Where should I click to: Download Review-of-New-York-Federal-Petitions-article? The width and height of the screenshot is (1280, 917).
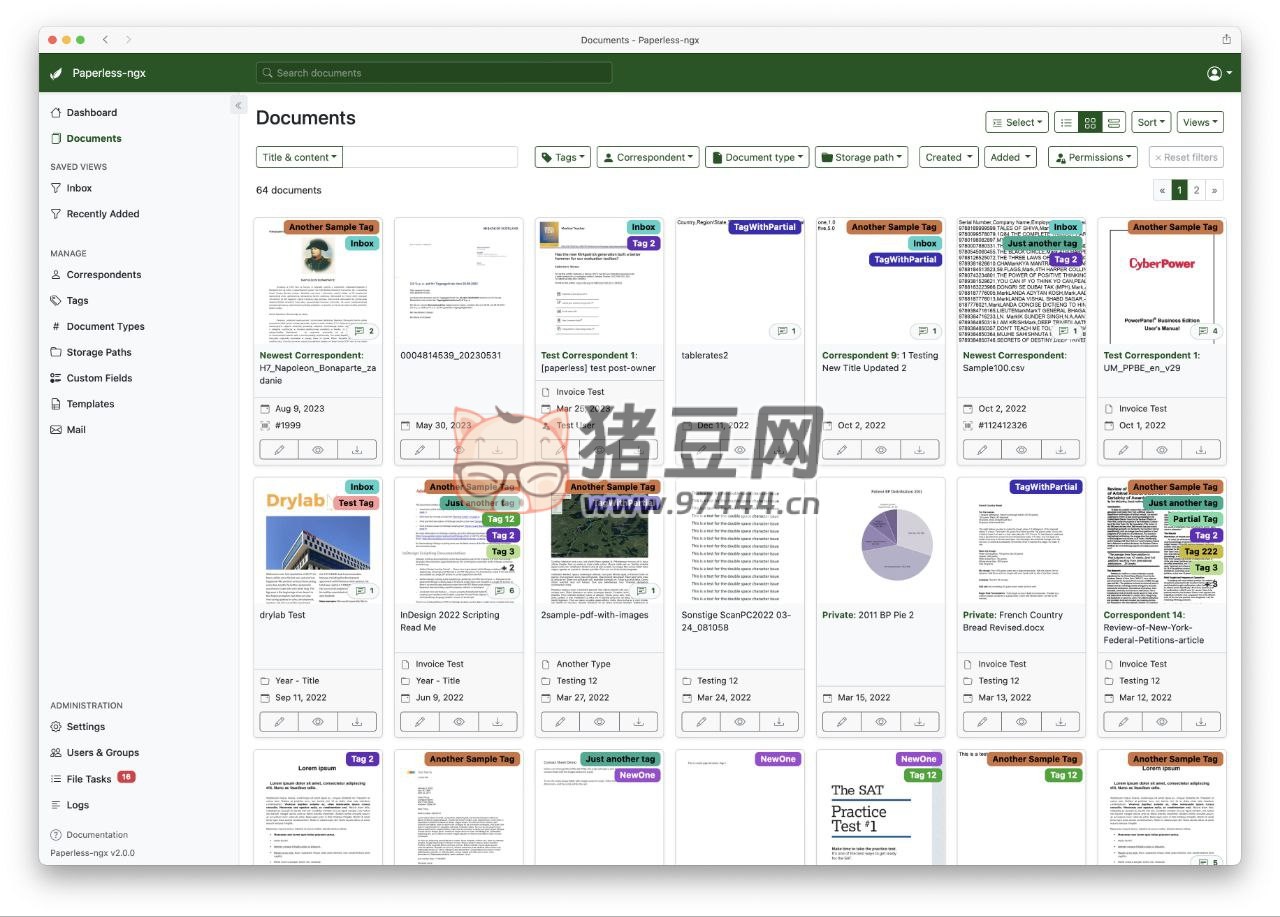(x=1201, y=722)
